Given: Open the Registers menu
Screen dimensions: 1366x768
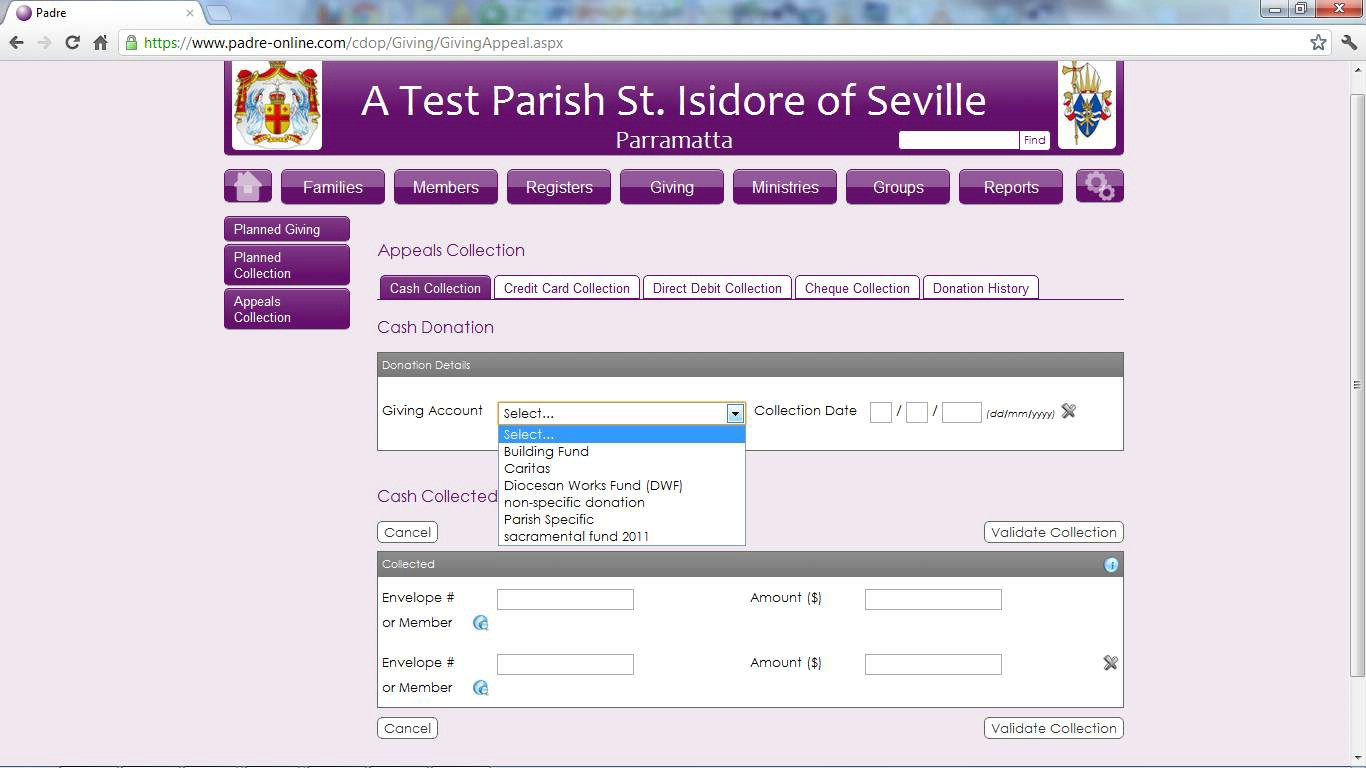Looking at the screenshot, I should pos(559,187).
